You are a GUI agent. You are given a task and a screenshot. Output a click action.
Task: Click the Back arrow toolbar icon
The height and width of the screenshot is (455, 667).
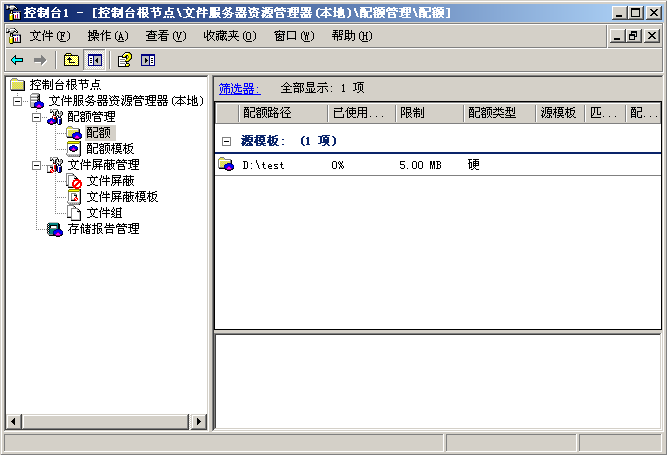coord(17,60)
